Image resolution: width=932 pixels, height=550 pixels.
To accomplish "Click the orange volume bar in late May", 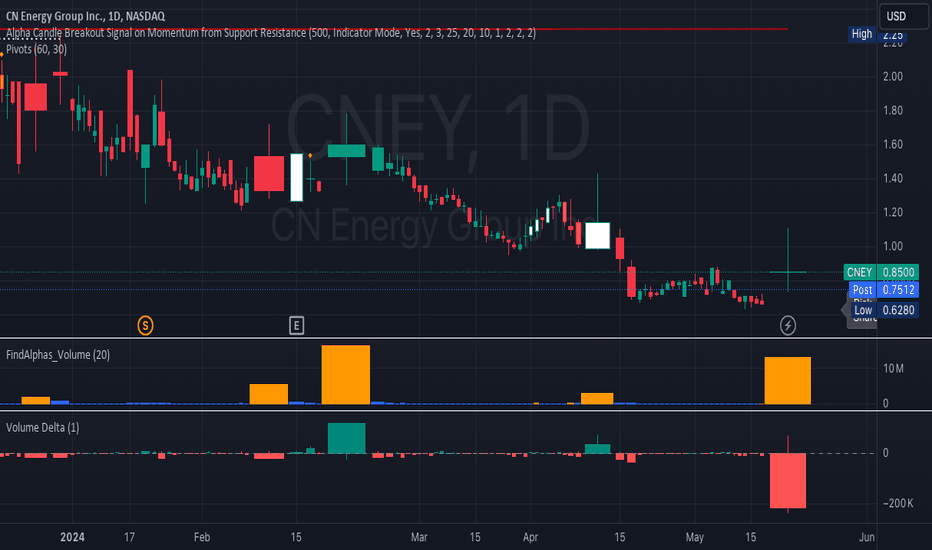I will point(788,381).
